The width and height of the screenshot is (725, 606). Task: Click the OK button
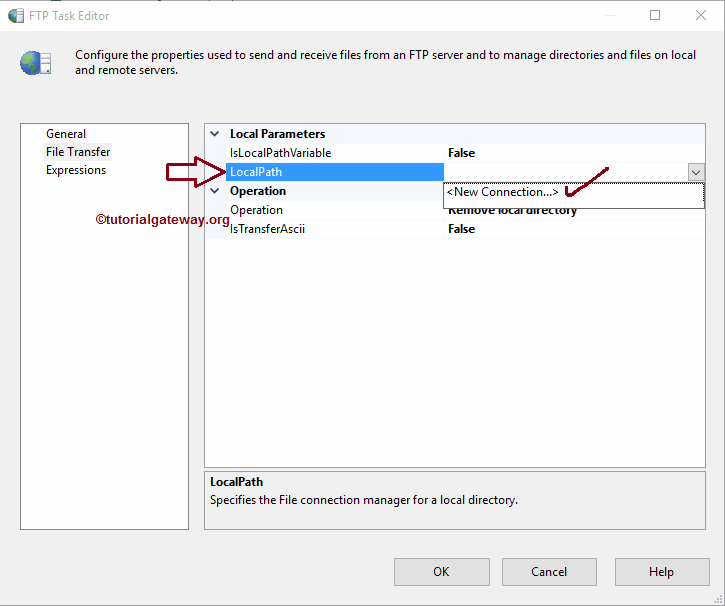point(442,572)
